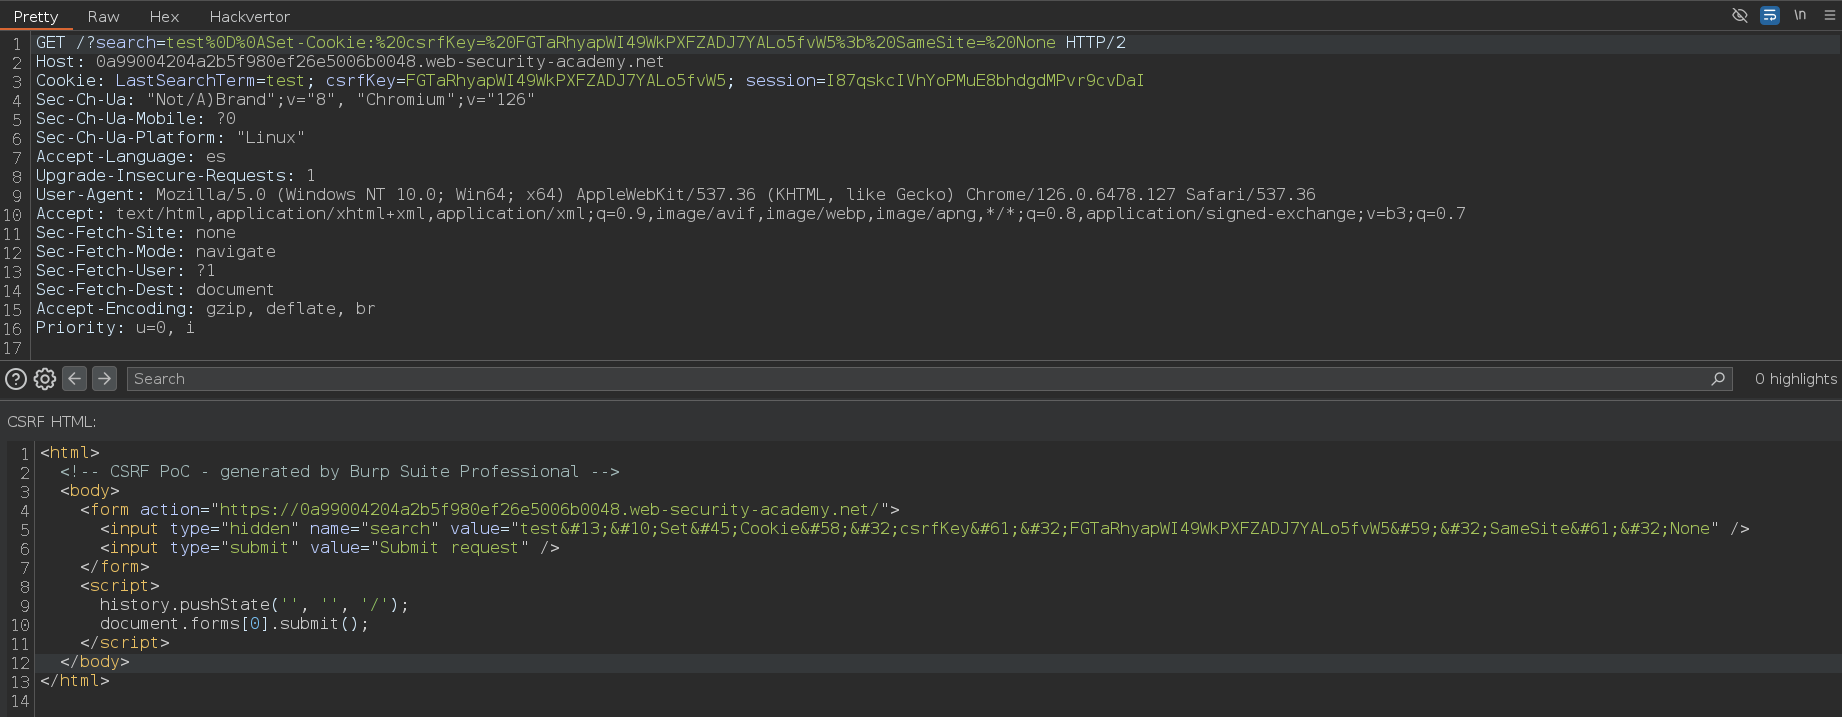Image resolution: width=1842 pixels, height=717 pixels.
Task: Go to next search match arrow
Action: click(104, 378)
